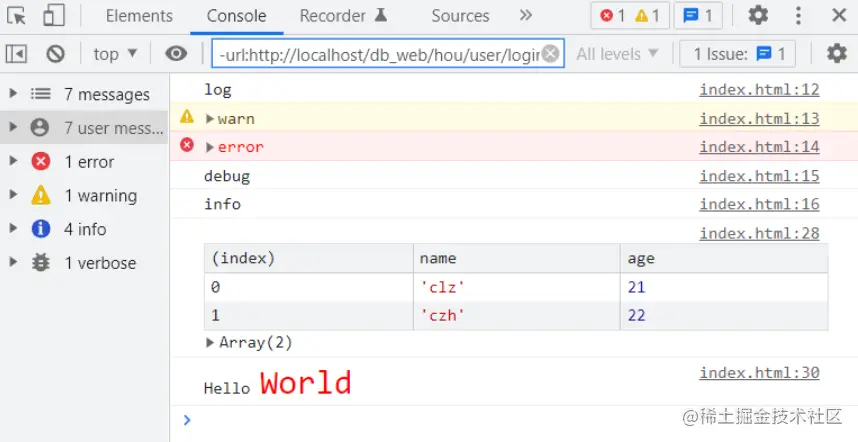Click the 'clz' table cell
This screenshot has width=858, height=442.
pyautogui.click(x=517, y=287)
